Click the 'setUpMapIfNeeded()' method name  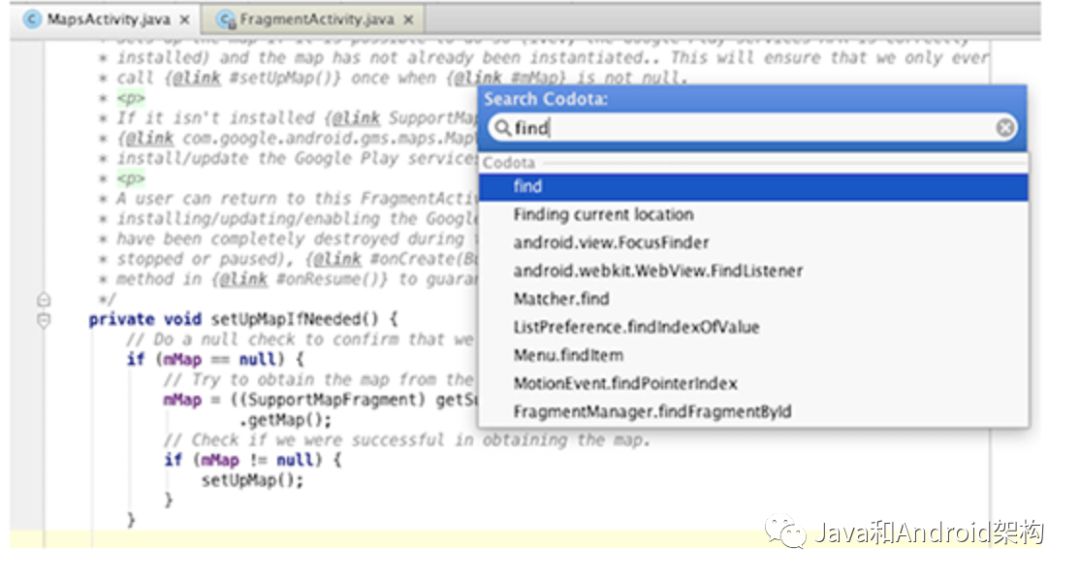[295, 319]
